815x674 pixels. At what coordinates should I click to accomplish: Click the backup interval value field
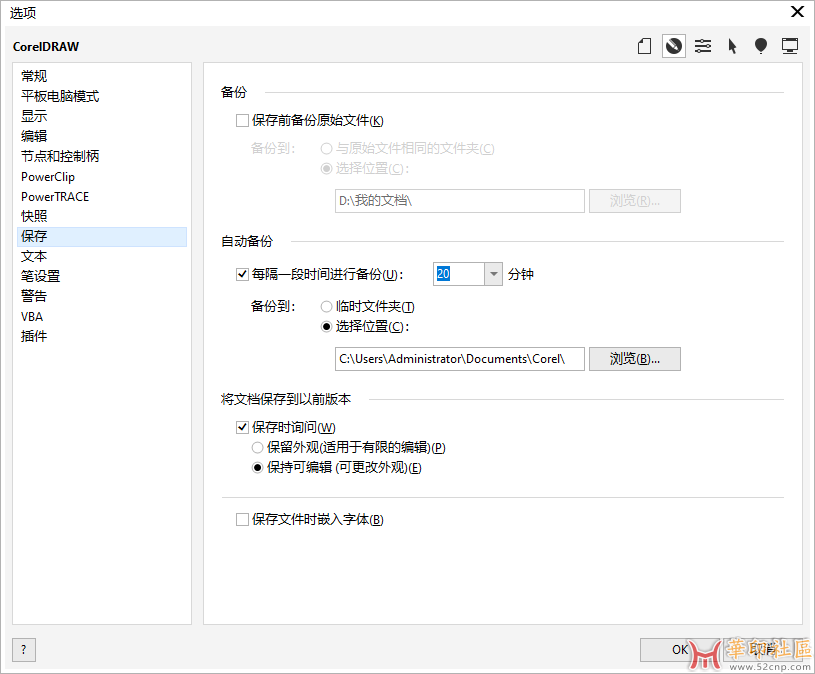click(458, 274)
